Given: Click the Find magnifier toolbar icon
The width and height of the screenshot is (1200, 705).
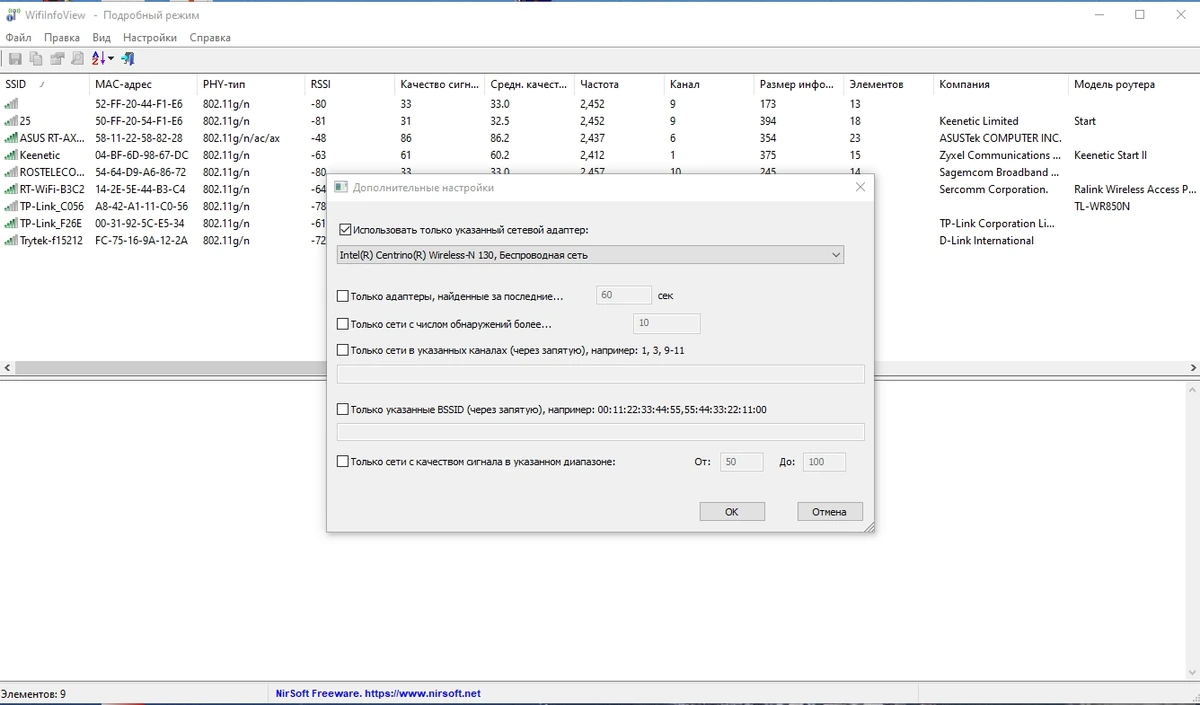Looking at the screenshot, I should [x=77, y=59].
